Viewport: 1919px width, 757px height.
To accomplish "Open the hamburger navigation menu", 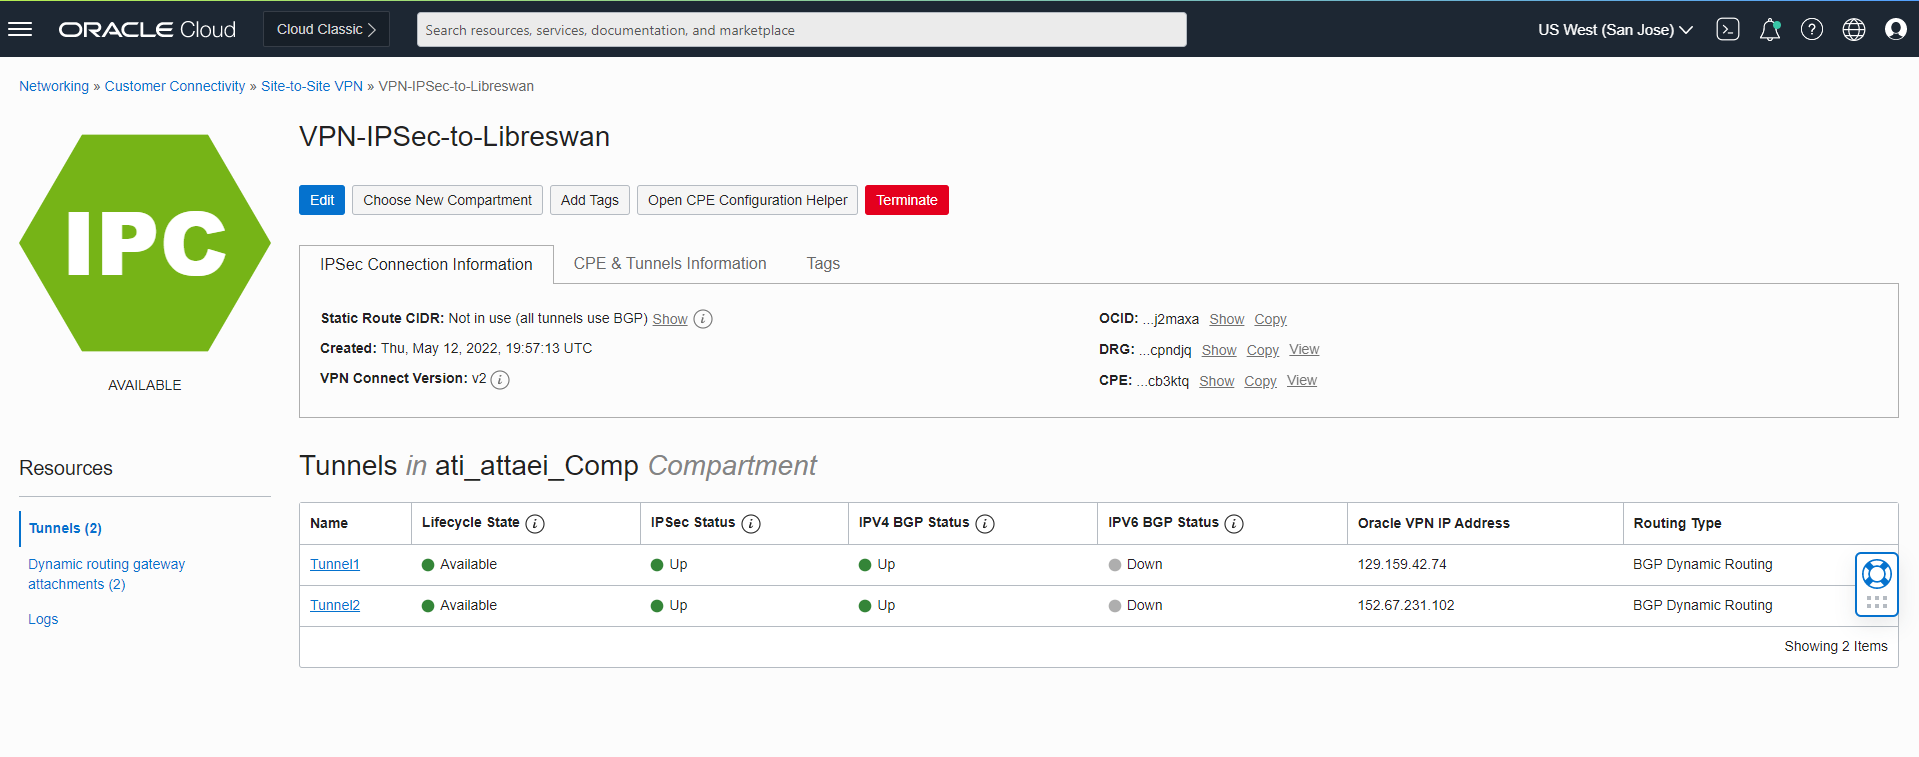I will (20, 29).
